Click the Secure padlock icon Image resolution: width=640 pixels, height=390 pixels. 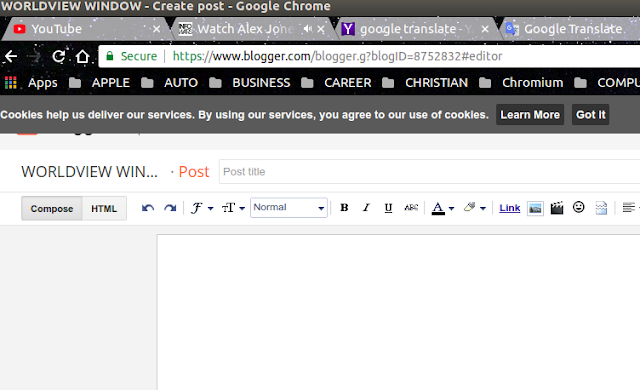click(110, 56)
